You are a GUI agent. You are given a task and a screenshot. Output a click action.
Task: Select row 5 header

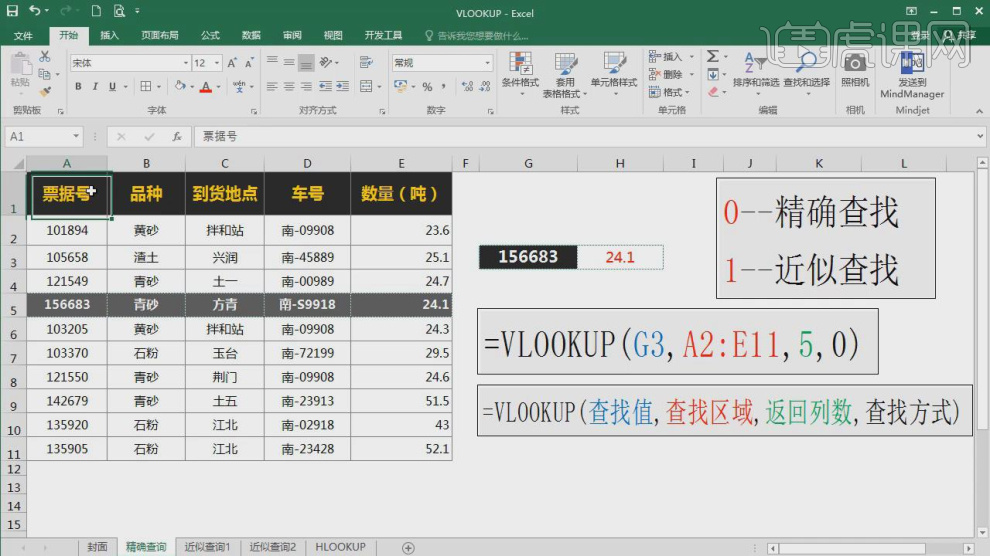pos(13,305)
